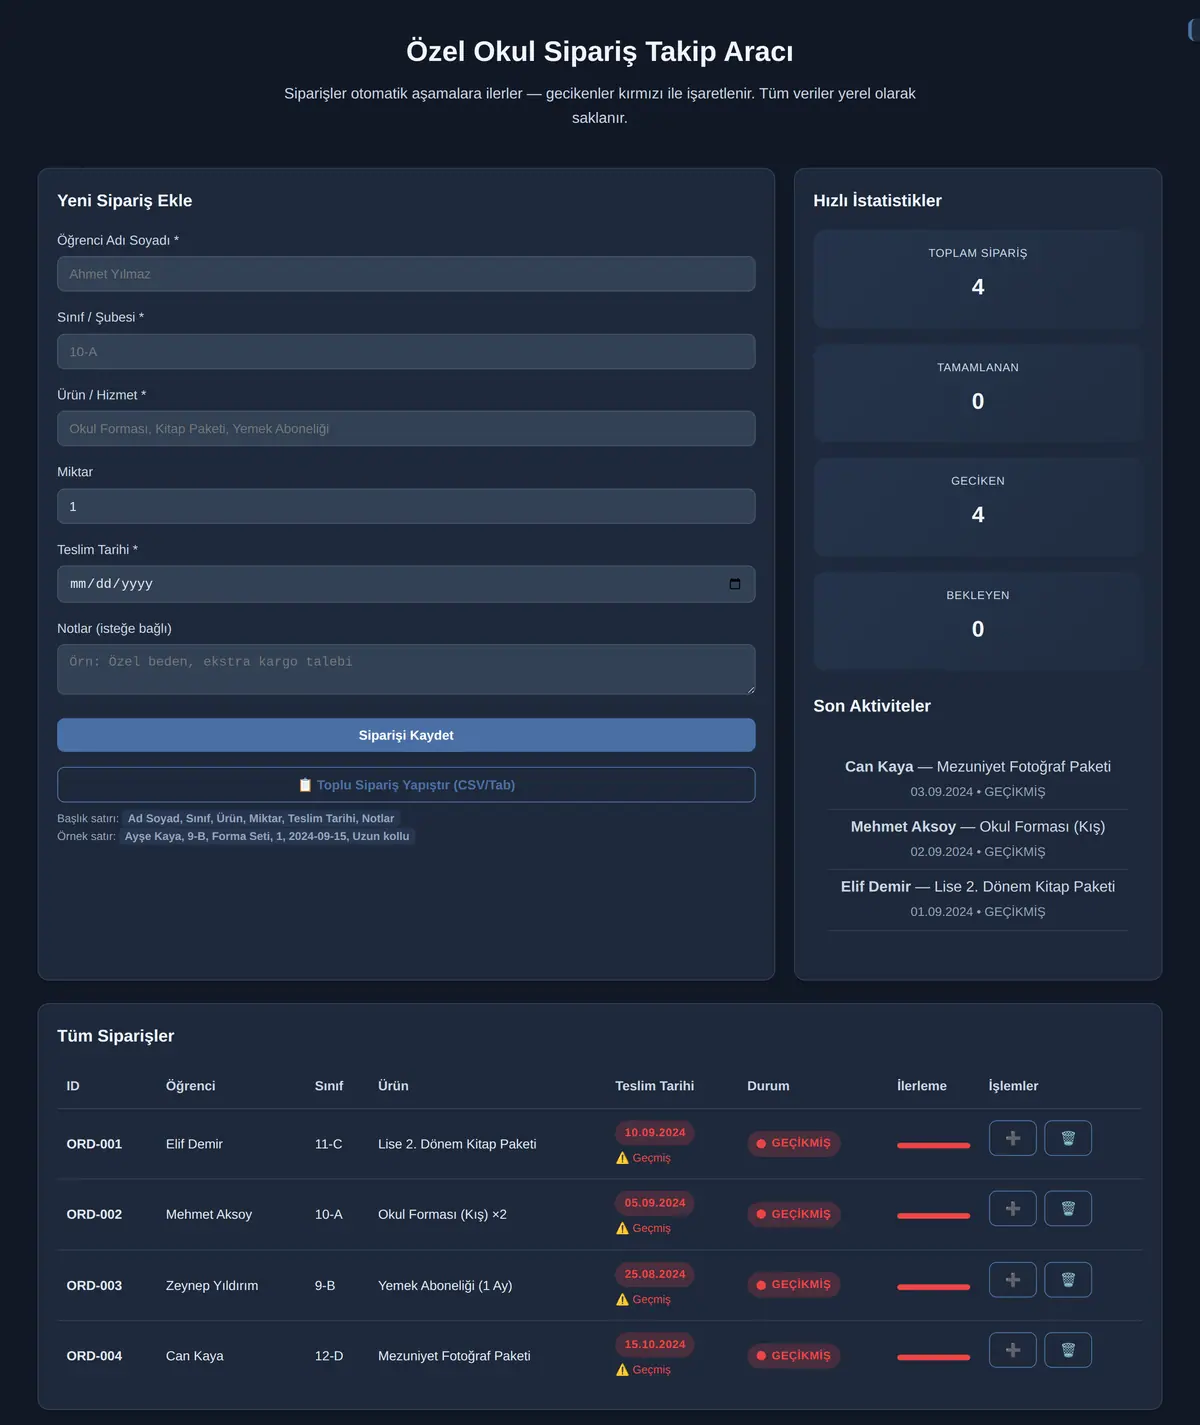
Task: Advance order ORD-001 with the plus icon
Action: (1012, 1138)
